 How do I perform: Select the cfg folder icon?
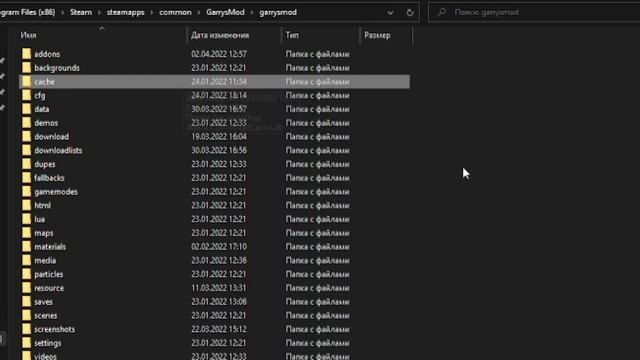[27, 96]
